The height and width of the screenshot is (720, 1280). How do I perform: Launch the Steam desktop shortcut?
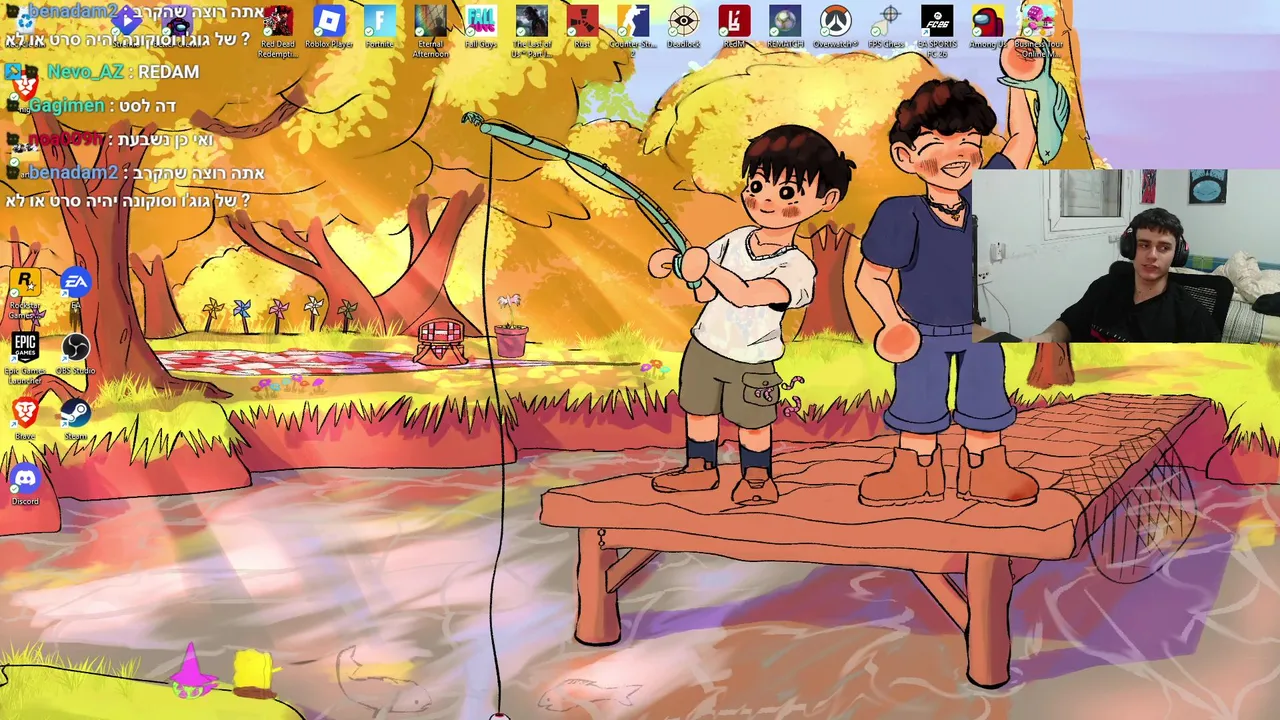[75, 418]
